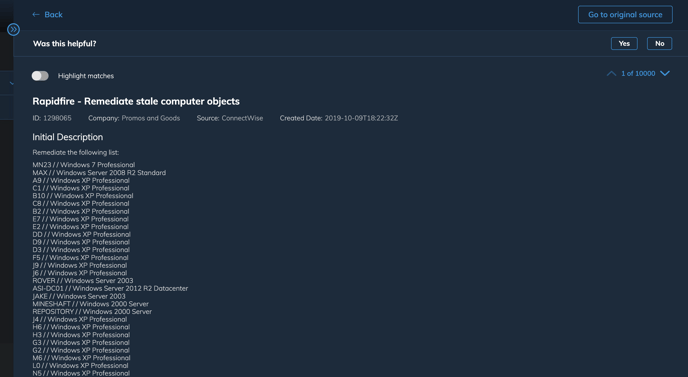Image resolution: width=688 pixels, height=377 pixels.
Task: Select row B2 // Windows XP Professional
Action: point(81,212)
